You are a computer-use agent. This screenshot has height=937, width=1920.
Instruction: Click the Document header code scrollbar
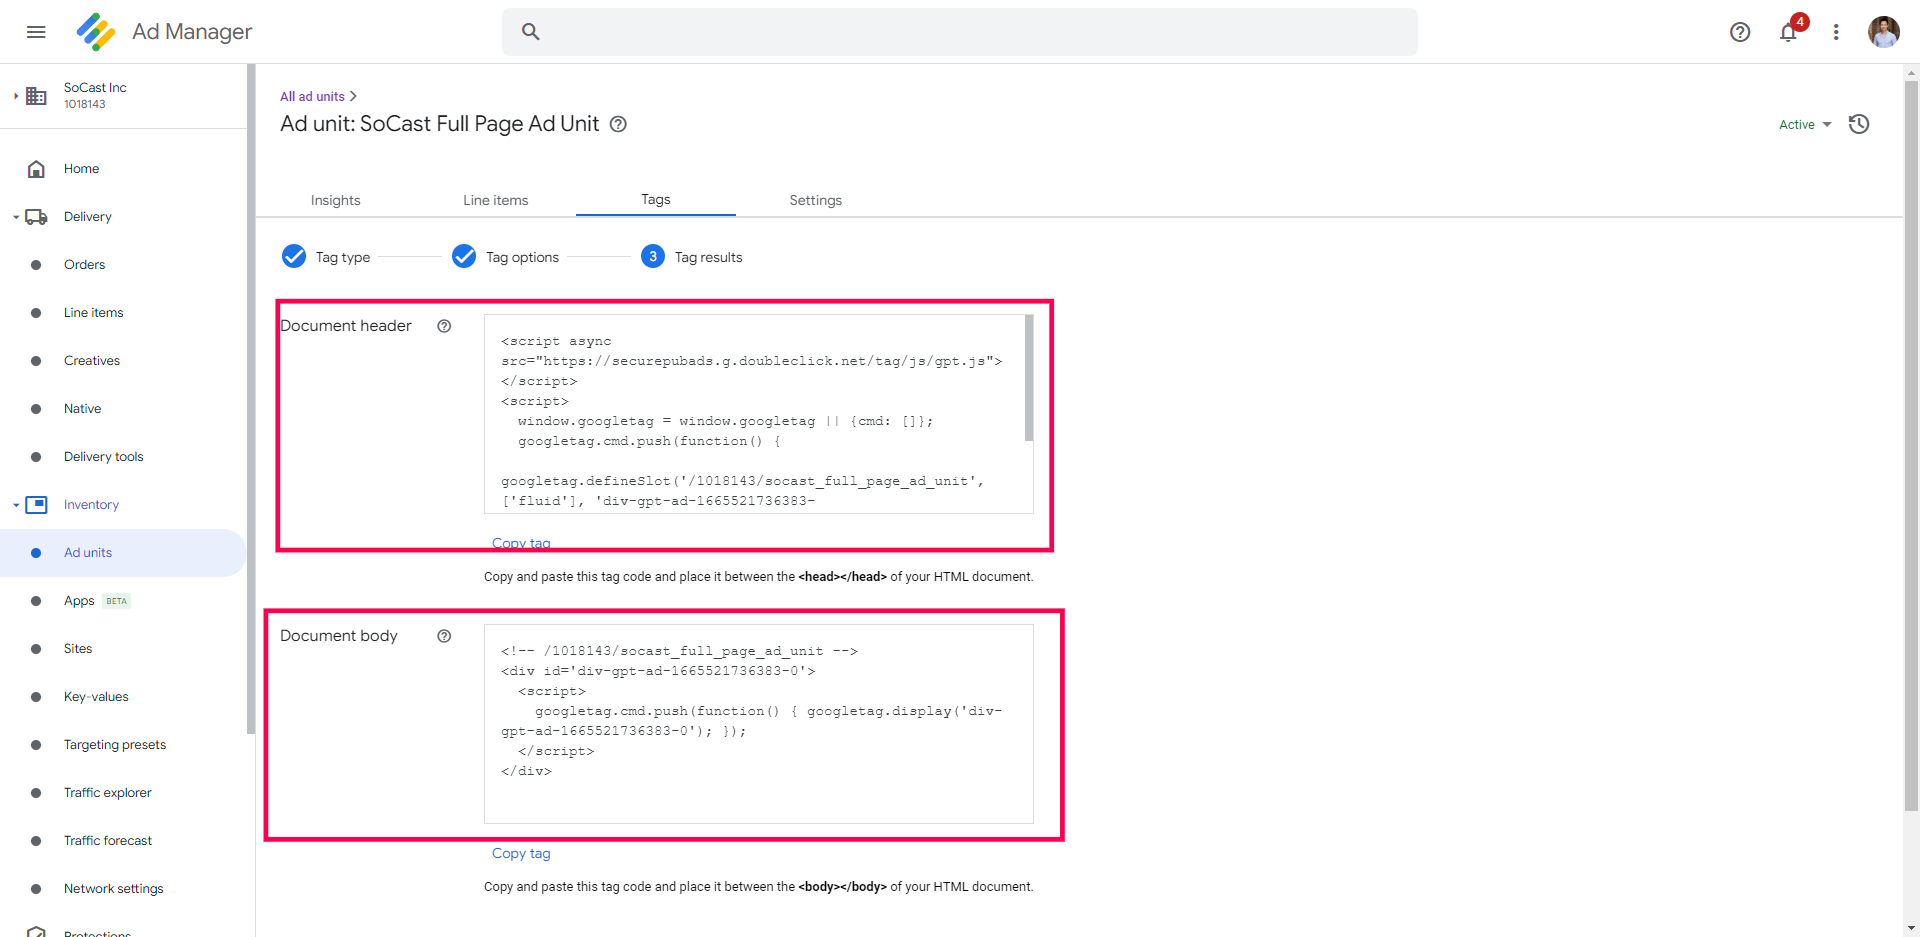[x=1029, y=378]
